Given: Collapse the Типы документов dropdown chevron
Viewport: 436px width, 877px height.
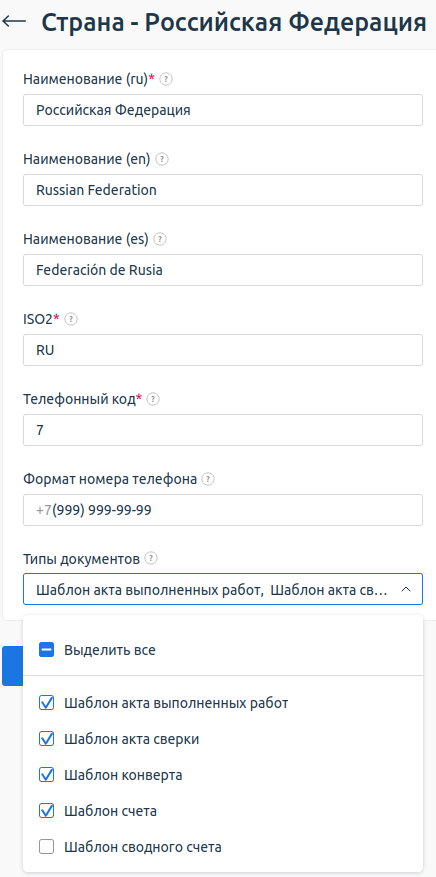Looking at the screenshot, I should point(406,590).
